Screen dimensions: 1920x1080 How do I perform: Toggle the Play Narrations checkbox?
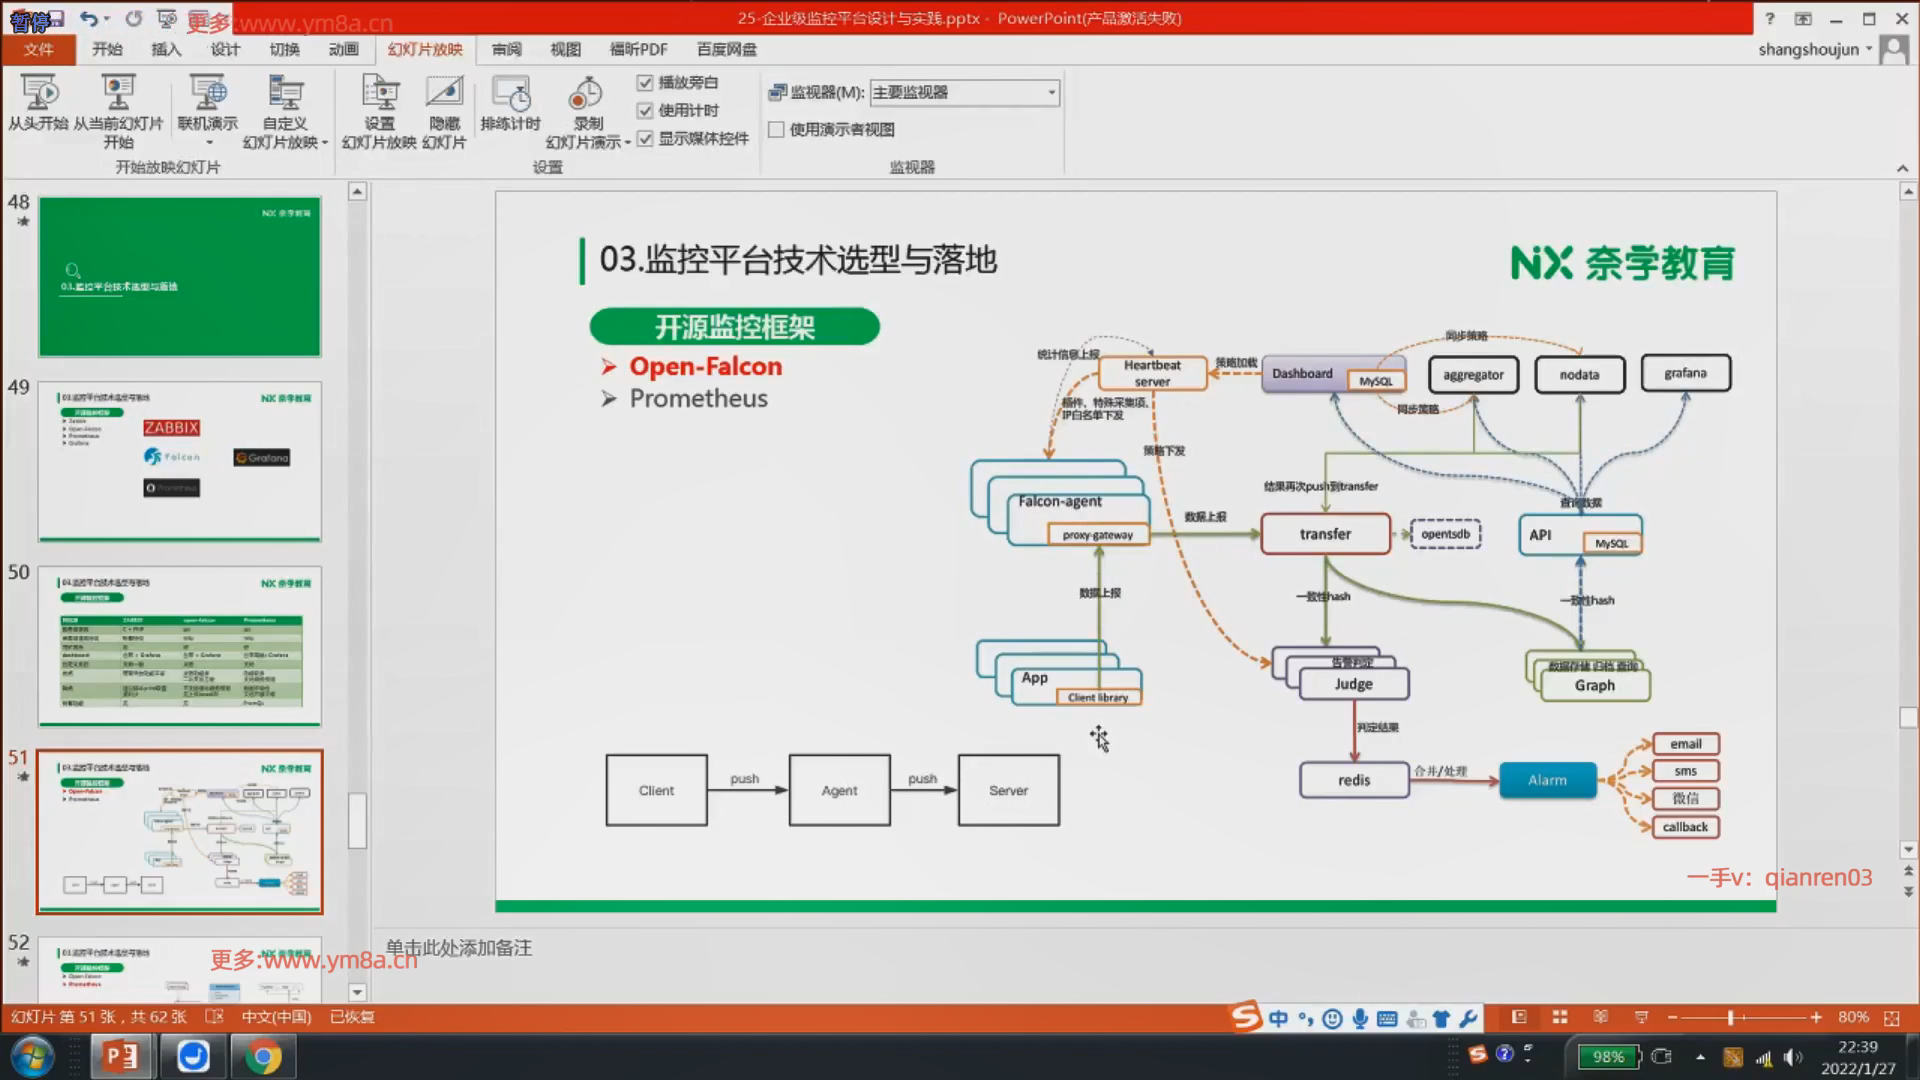[x=645, y=83]
